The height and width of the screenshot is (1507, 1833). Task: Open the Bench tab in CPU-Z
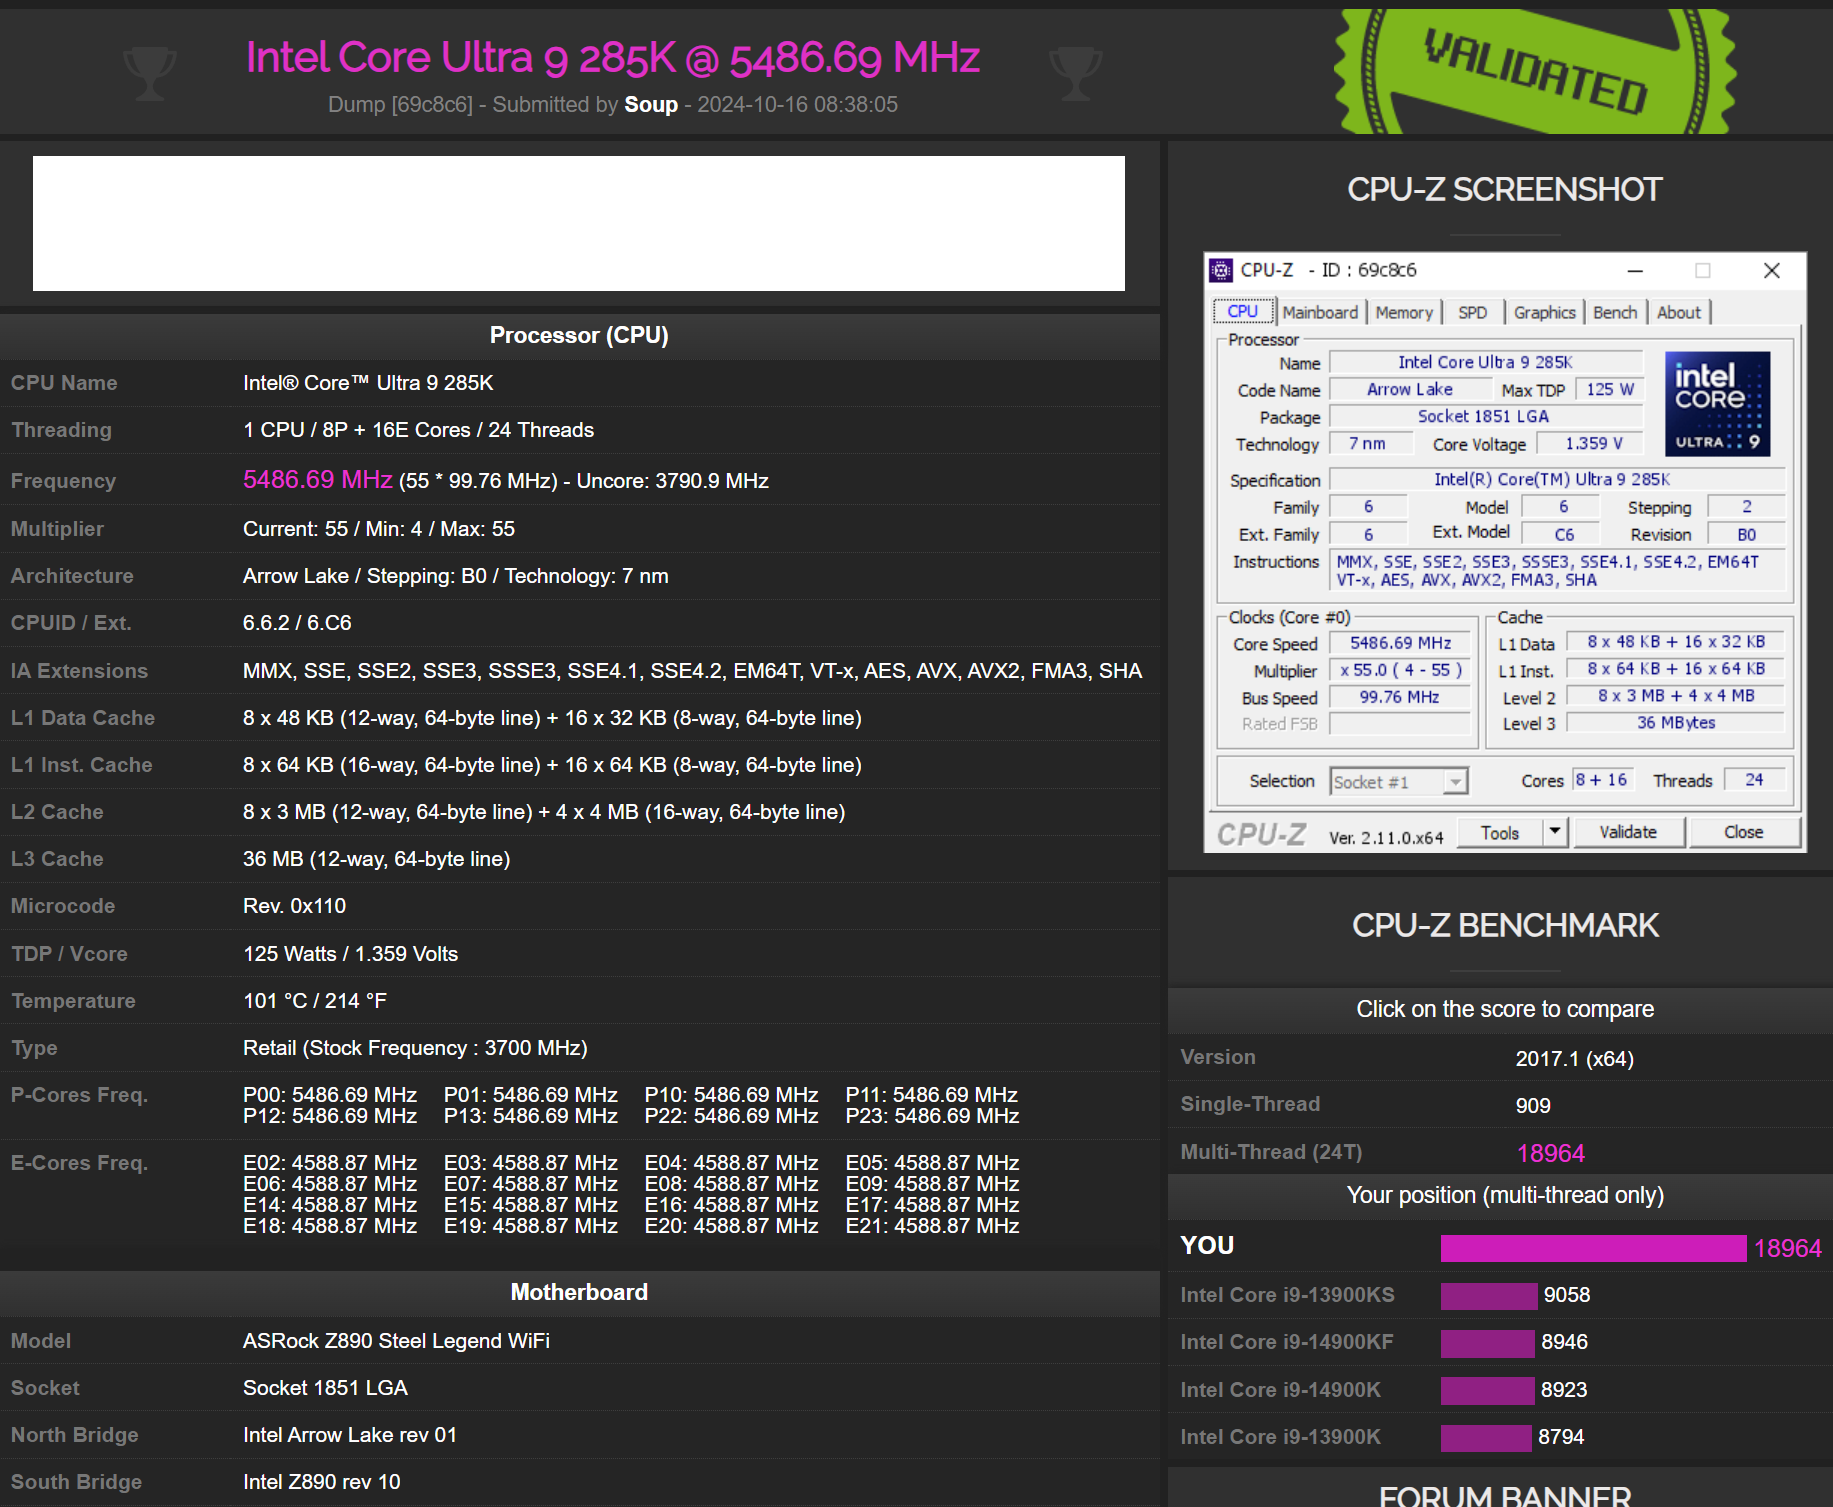pyautogui.click(x=1615, y=311)
